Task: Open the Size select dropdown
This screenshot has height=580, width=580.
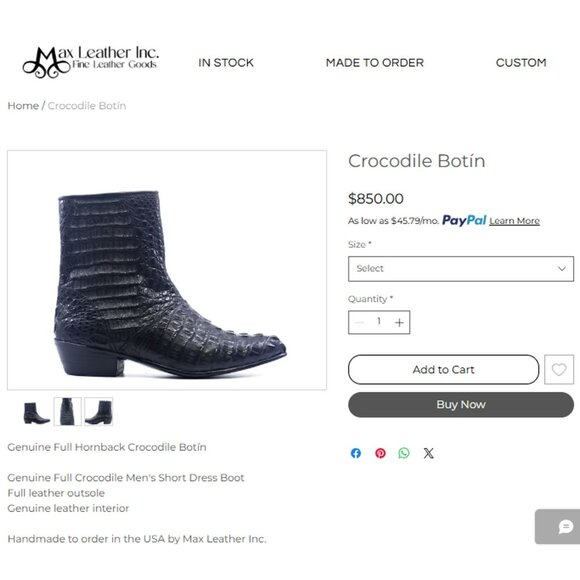Action: point(461,269)
